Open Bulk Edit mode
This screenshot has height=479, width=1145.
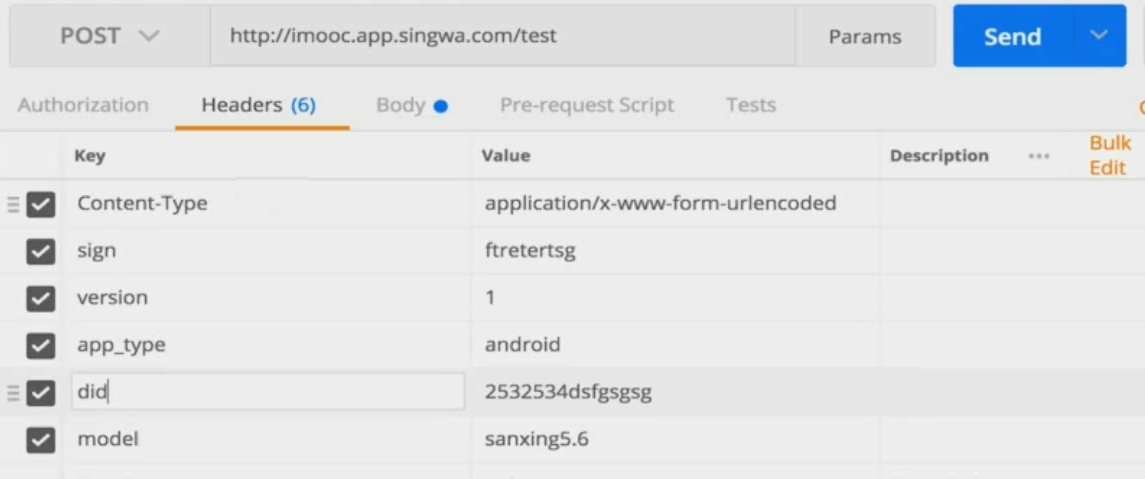[1108, 156]
